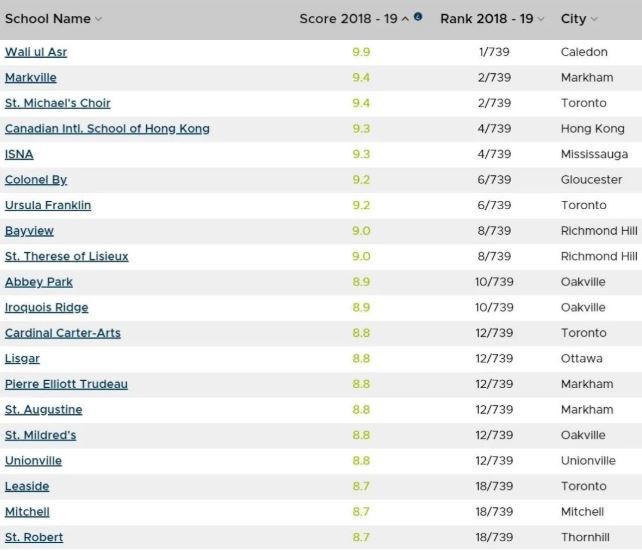This screenshot has height=551, width=642.
Task: View the Lisgar school page
Action: (x=22, y=359)
